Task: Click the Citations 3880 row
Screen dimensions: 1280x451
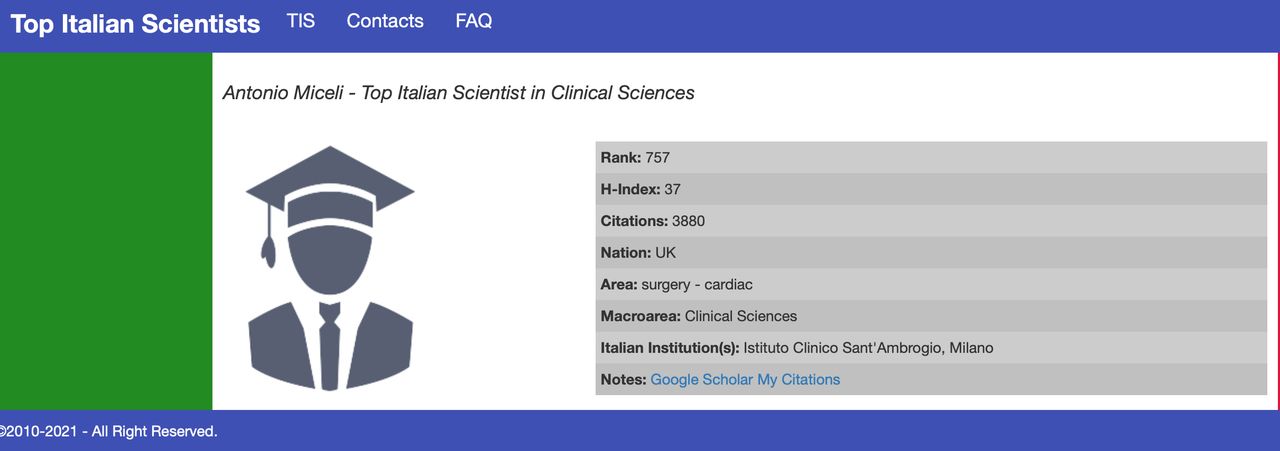Action: (x=930, y=221)
